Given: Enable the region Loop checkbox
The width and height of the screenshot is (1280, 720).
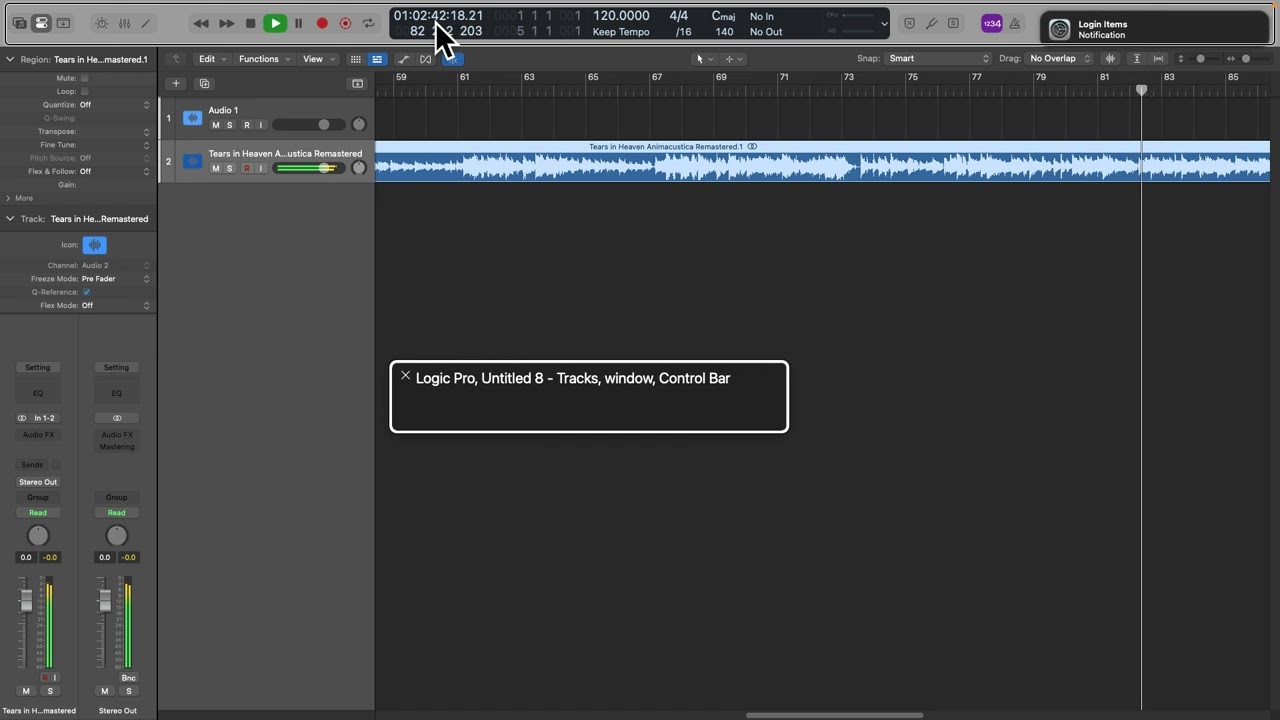Looking at the screenshot, I should pos(84,91).
